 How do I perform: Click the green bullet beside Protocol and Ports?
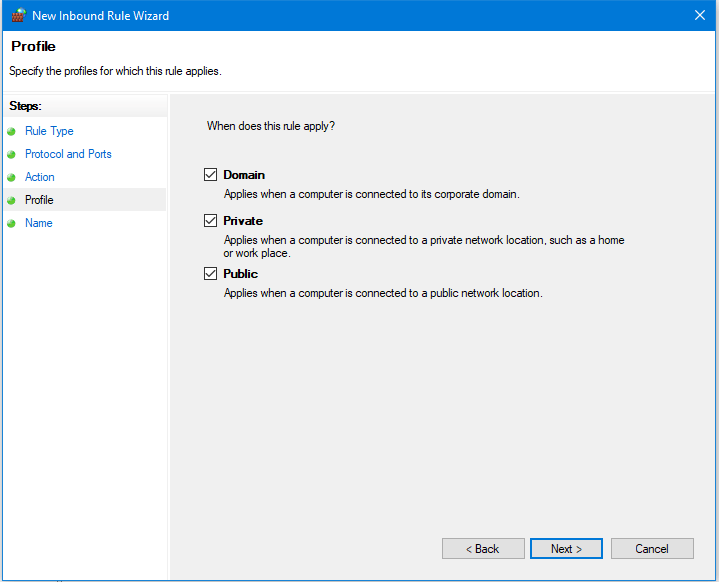pyautogui.click(x=11, y=154)
